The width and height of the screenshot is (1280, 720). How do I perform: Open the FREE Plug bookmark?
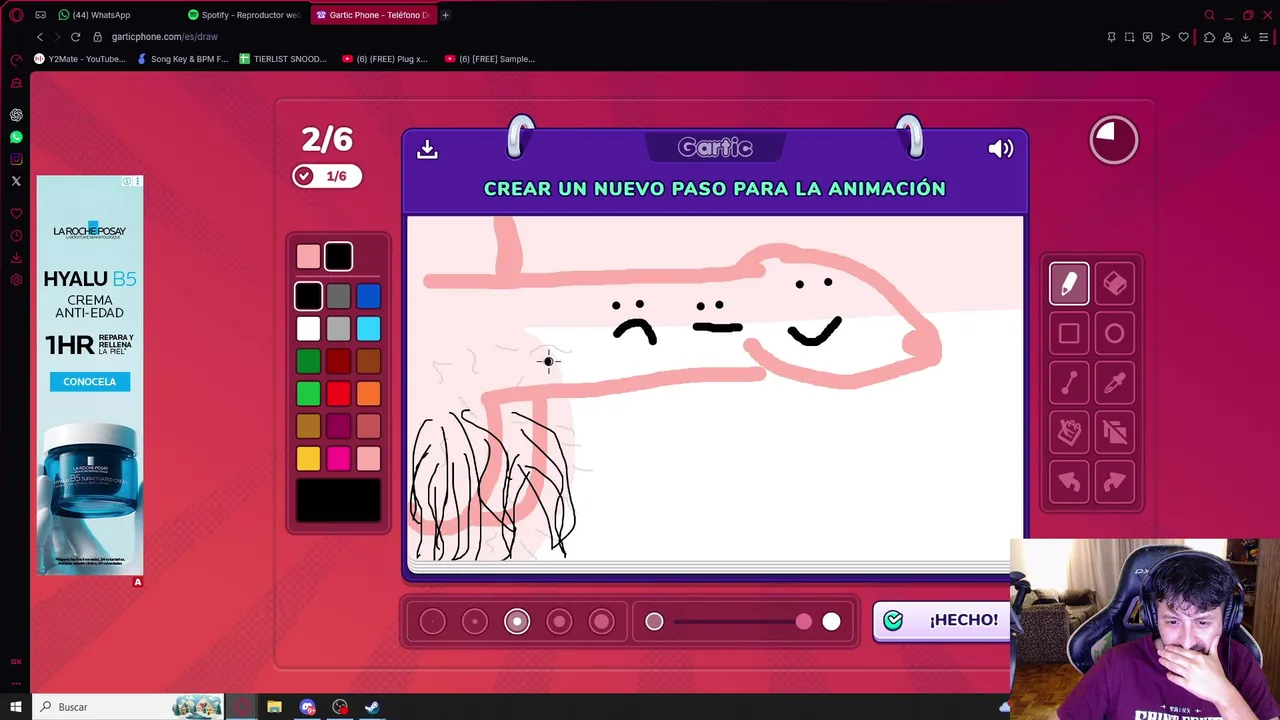coord(385,59)
